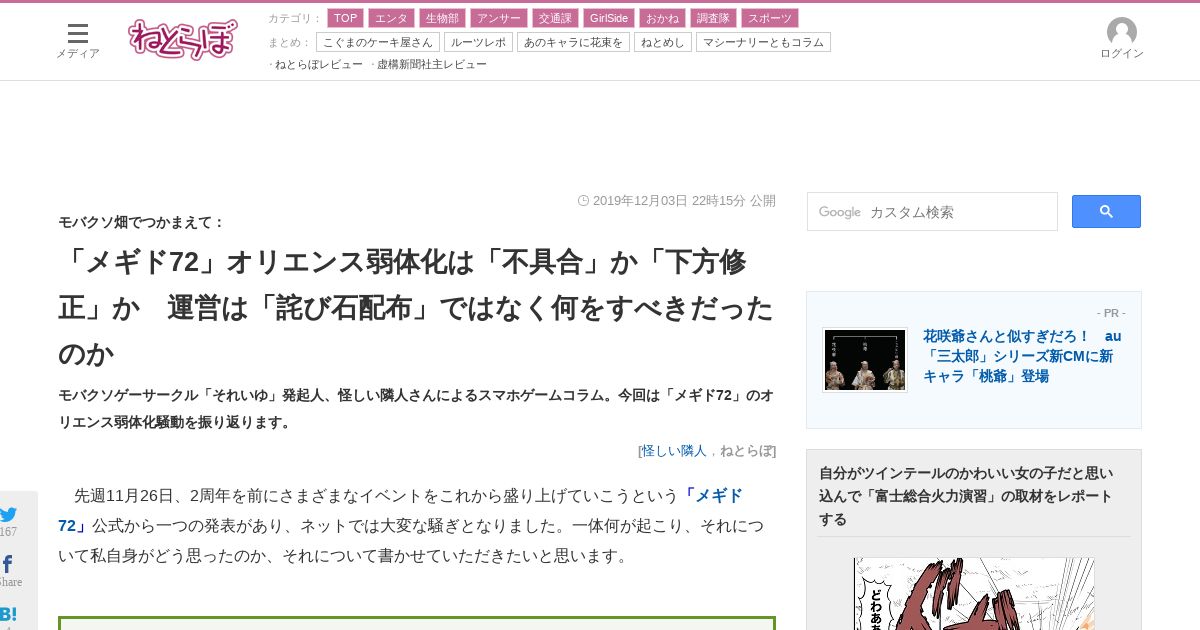Image resolution: width=1200 pixels, height=630 pixels.
Task: Open あのキャラに花束を summary
Action: coord(573,42)
